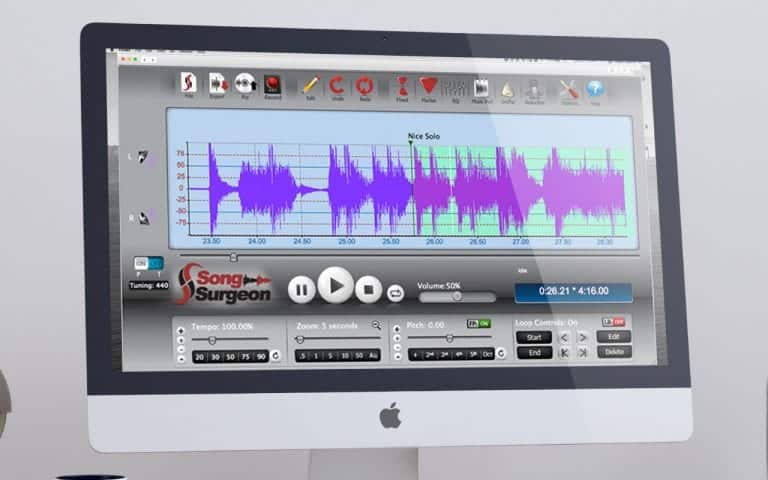Add a Marker with the red triangle icon
Screen dimensions: 768x480
pos(429,87)
